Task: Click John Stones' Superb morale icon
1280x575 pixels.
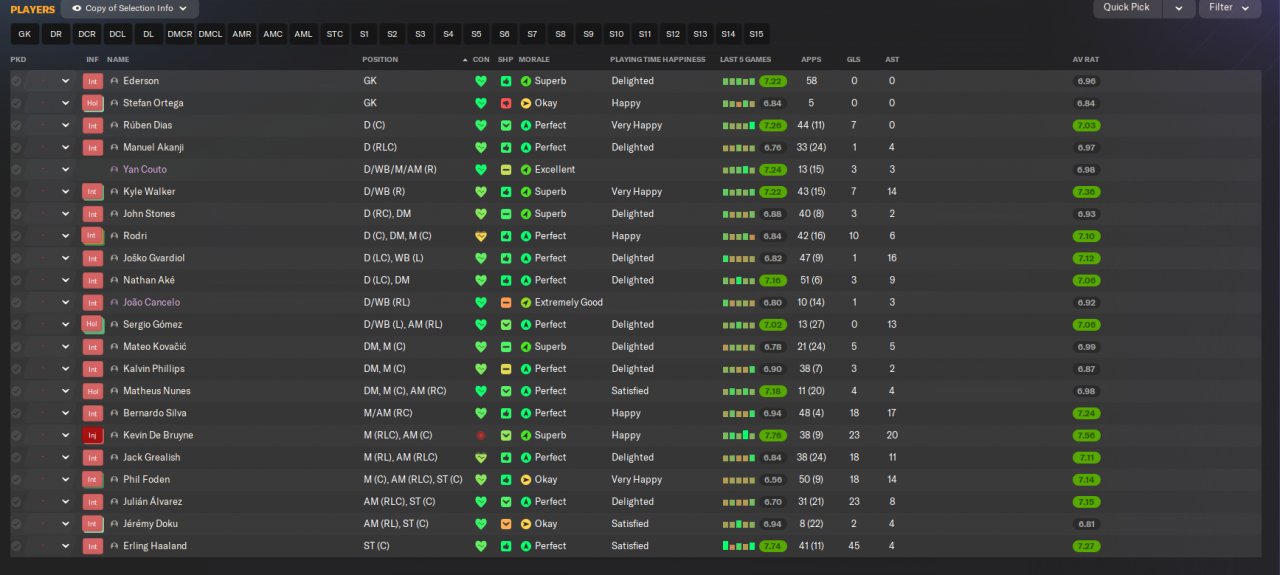Action: pos(526,214)
